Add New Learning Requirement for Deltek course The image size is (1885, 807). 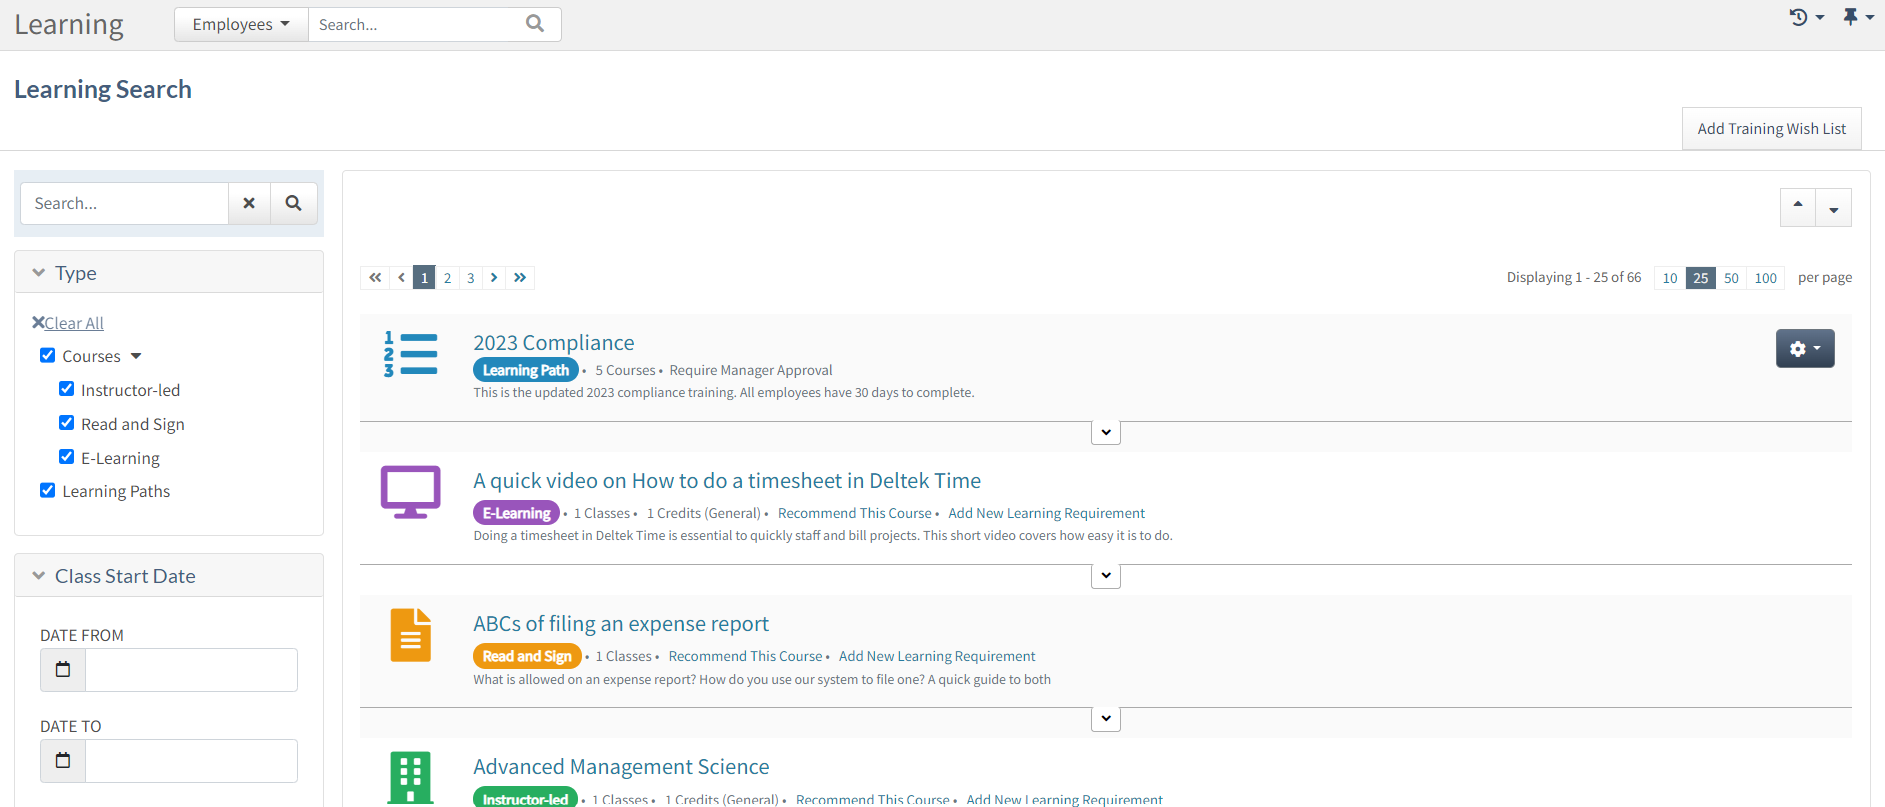click(1046, 513)
